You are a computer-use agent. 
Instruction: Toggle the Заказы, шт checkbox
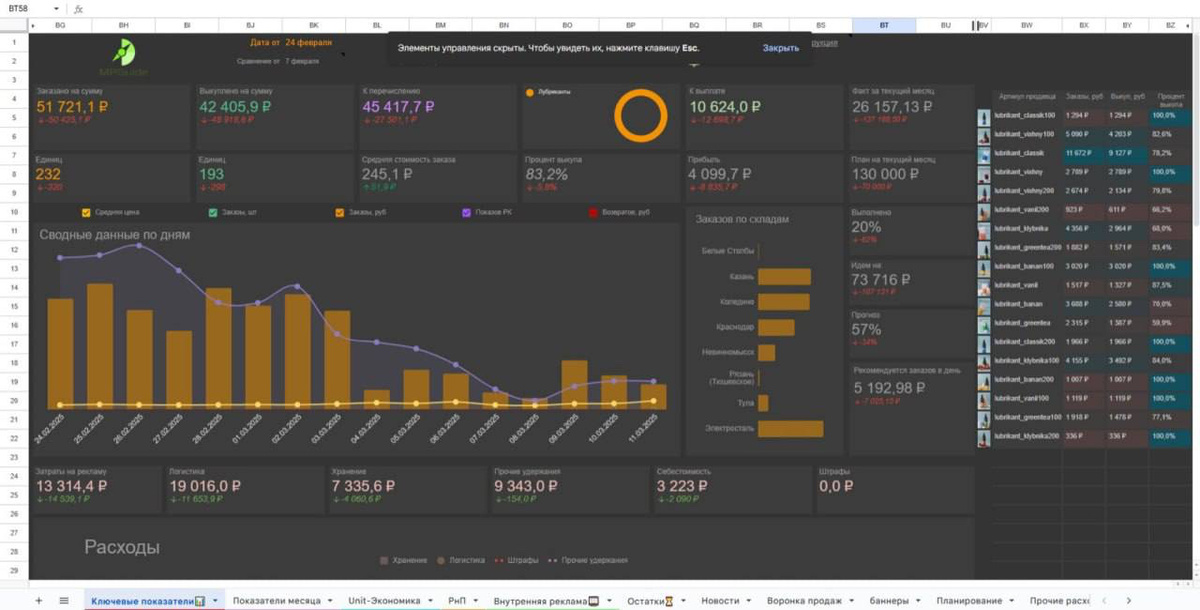pyautogui.click(x=213, y=212)
